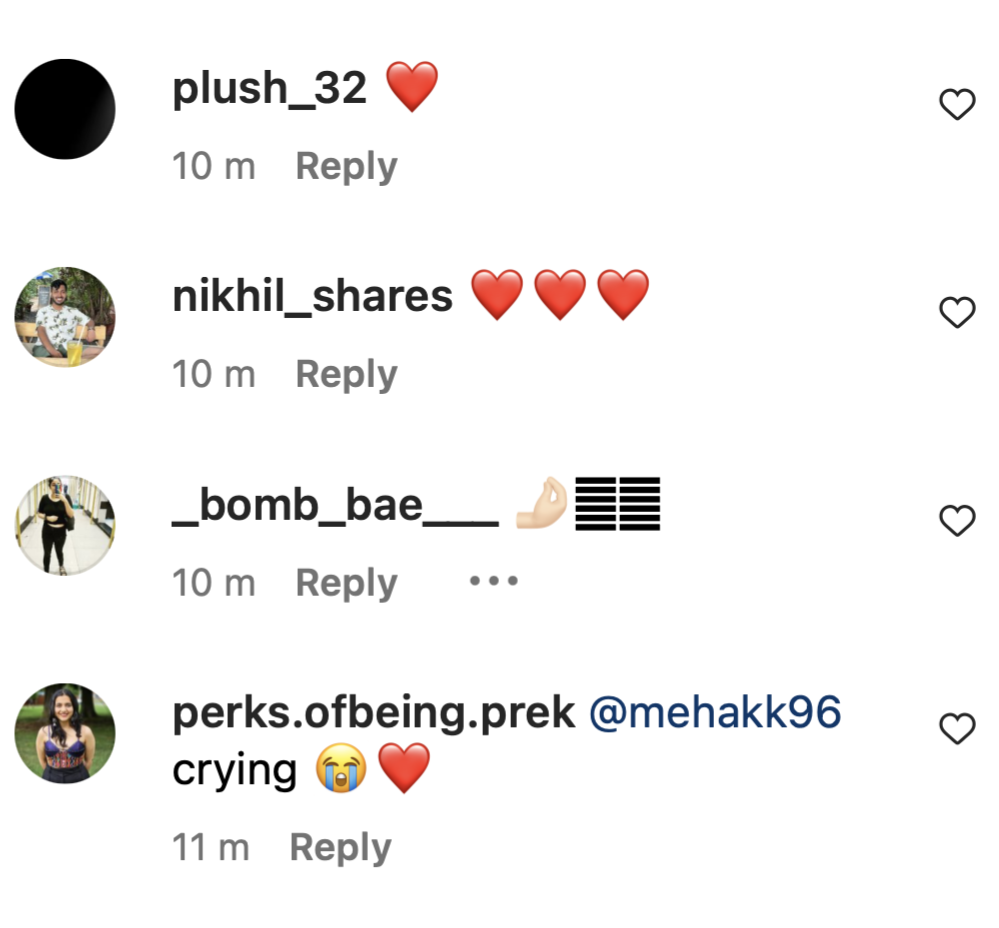Reply to plush_32's comment
The height and width of the screenshot is (928, 999).
[x=346, y=166]
